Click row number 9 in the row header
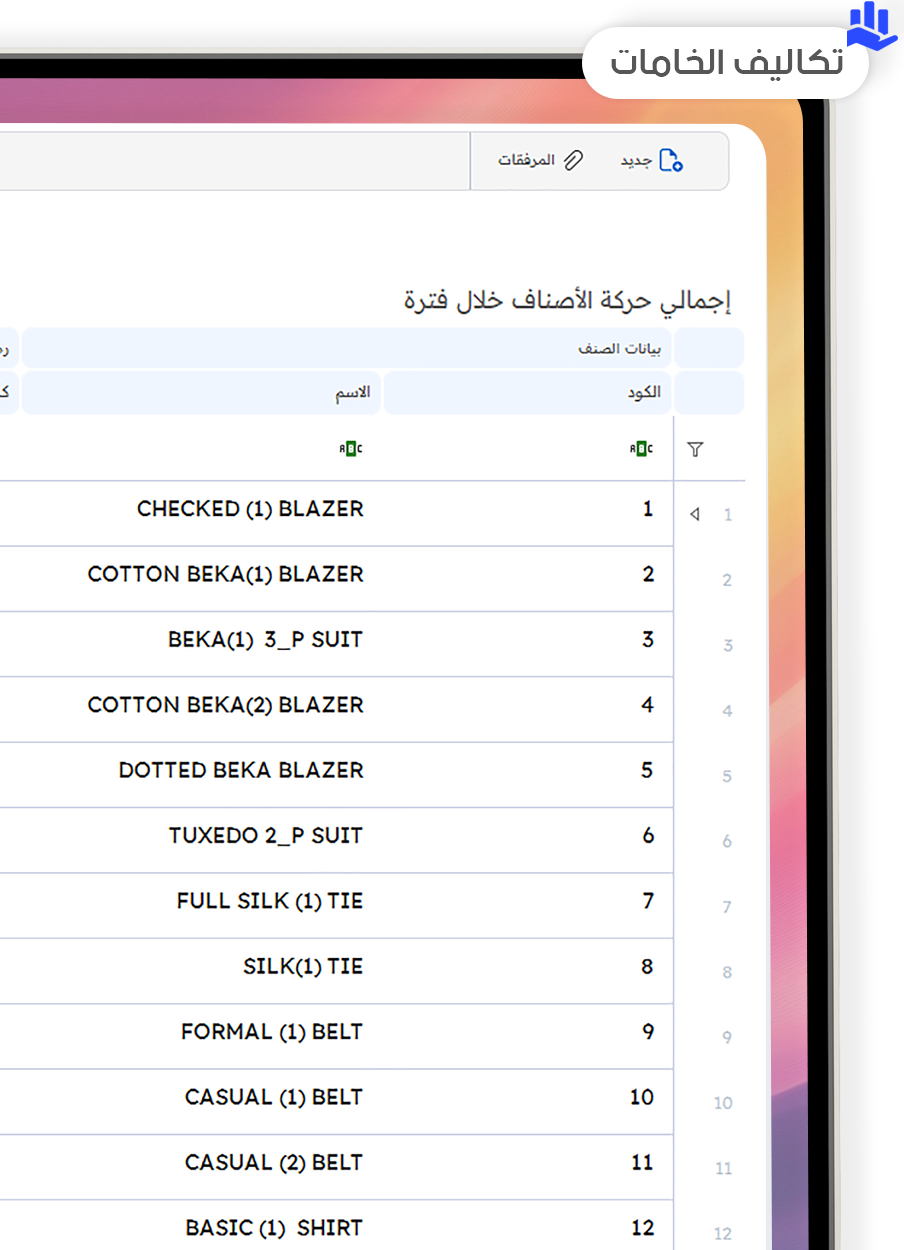Image resolution: width=904 pixels, height=1250 pixels. (727, 1038)
